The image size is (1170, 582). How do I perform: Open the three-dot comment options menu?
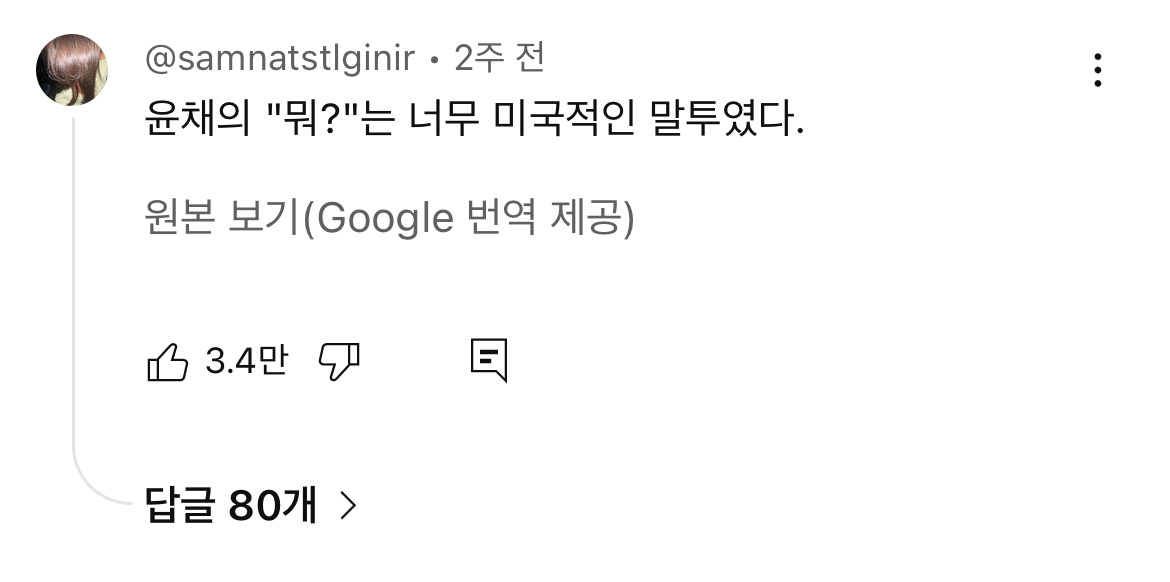pos(1097,70)
